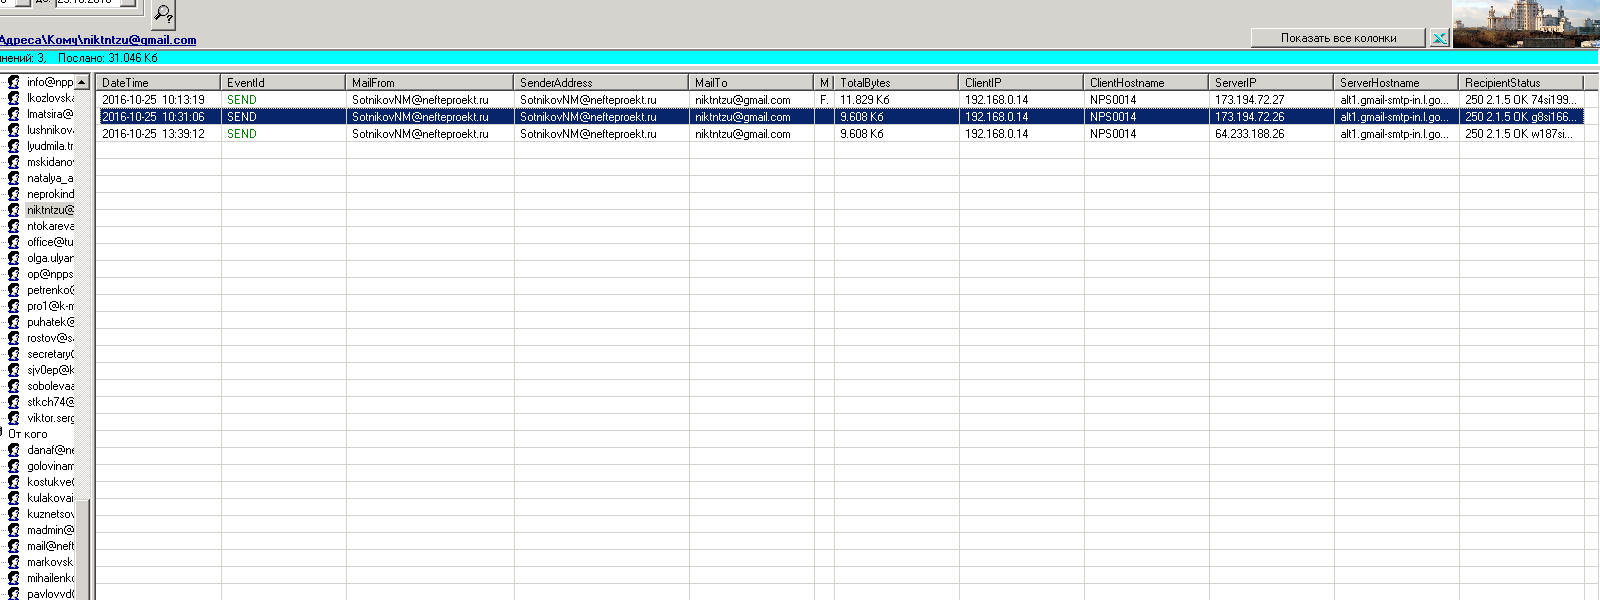The image size is (1600, 600).
Task: Click the user icon beside sjv0ep@k
Action: [x=14, y=370]
